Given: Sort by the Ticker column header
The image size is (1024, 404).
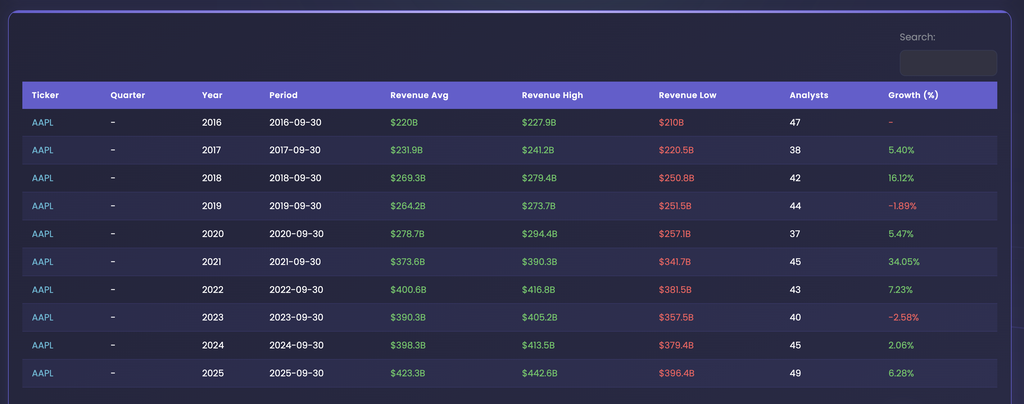Looking at the screenshot, I should click(x=45, y=95).
